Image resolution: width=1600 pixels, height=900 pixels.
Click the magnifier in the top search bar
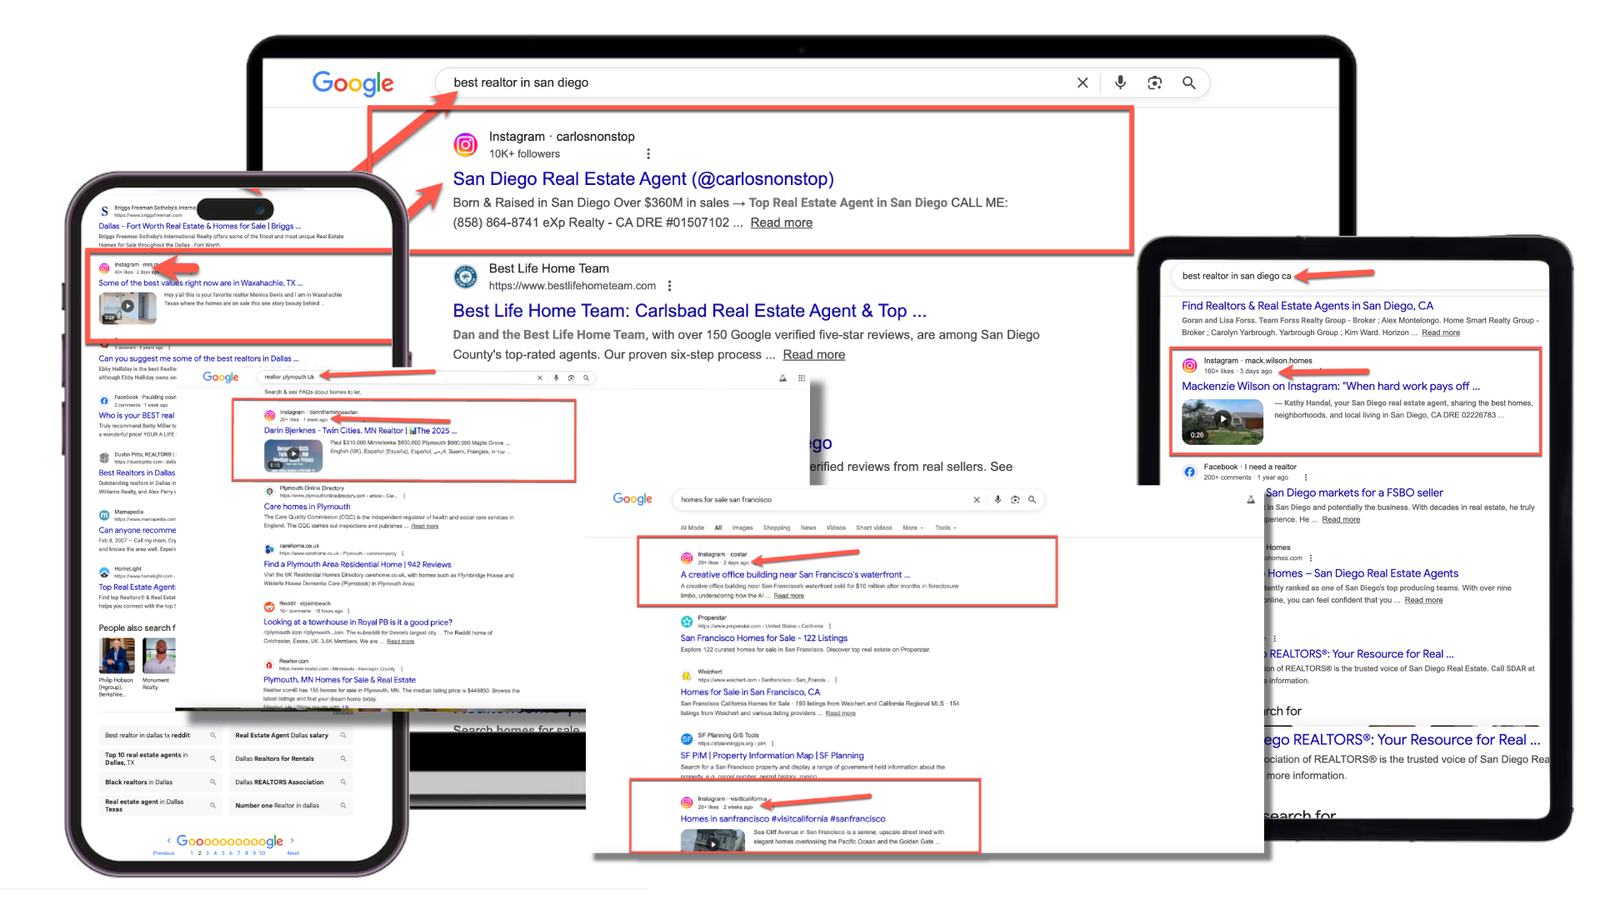click(x=1188, y=83)
